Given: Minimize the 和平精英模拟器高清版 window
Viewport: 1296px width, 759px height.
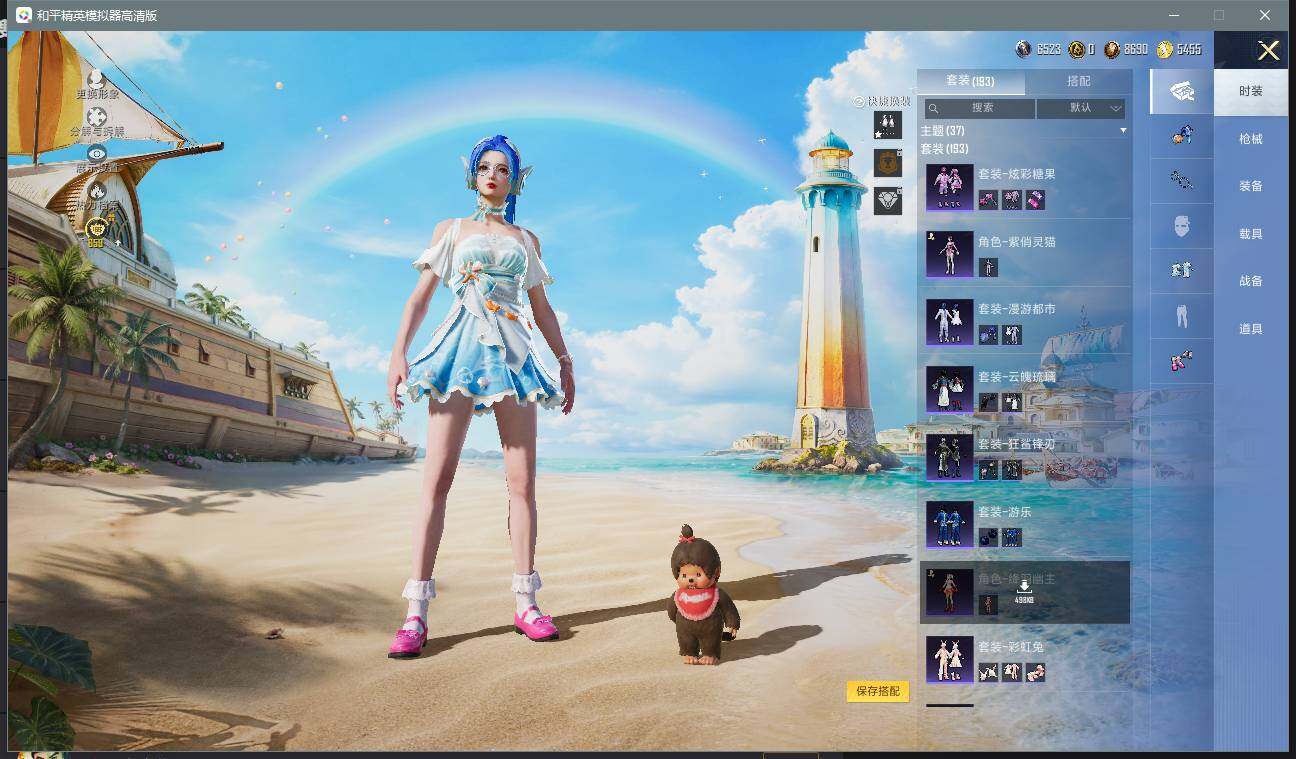Looking at the screenshot, I should 1174,15.
